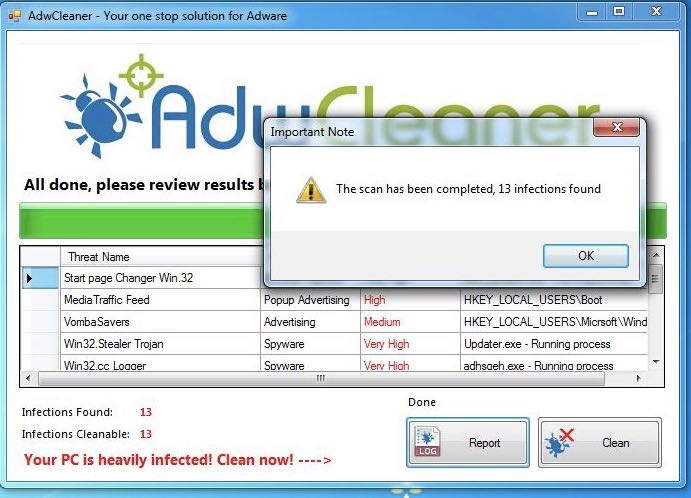Close the Important Note dialog

(617, 127)
